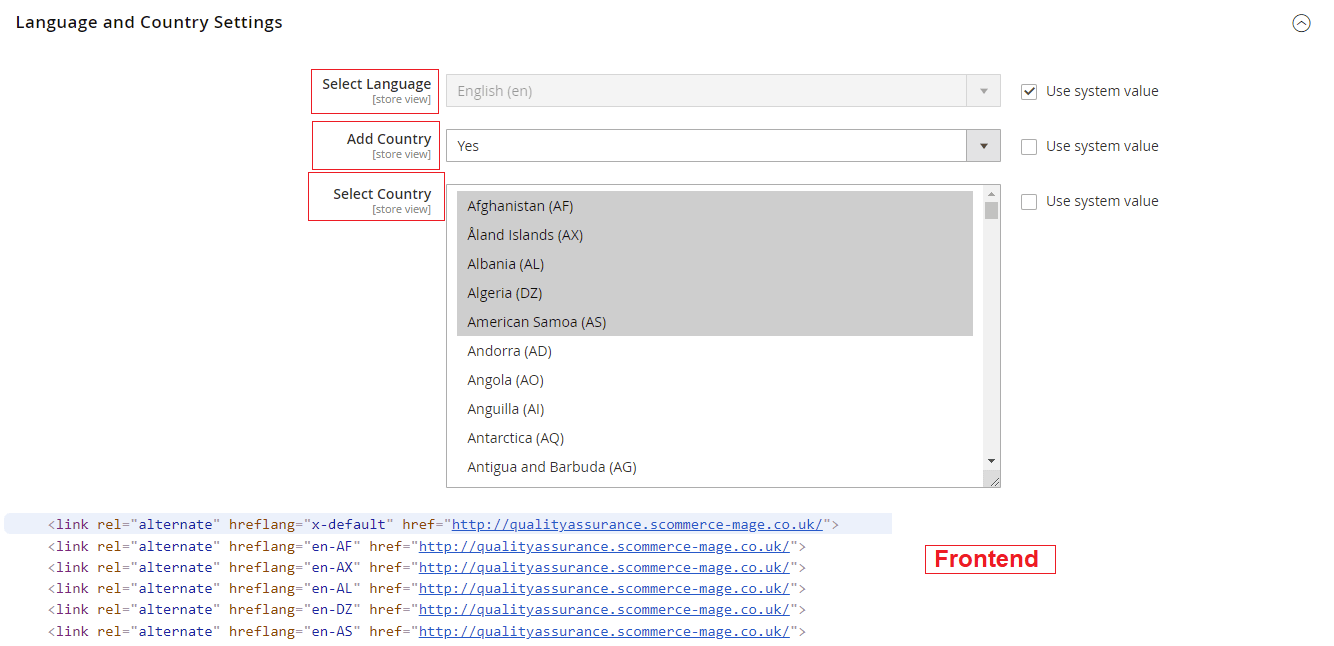Open the en-AS hreflang link URL
Viewport: 1334px width, 646px height.
click(604, 632)
